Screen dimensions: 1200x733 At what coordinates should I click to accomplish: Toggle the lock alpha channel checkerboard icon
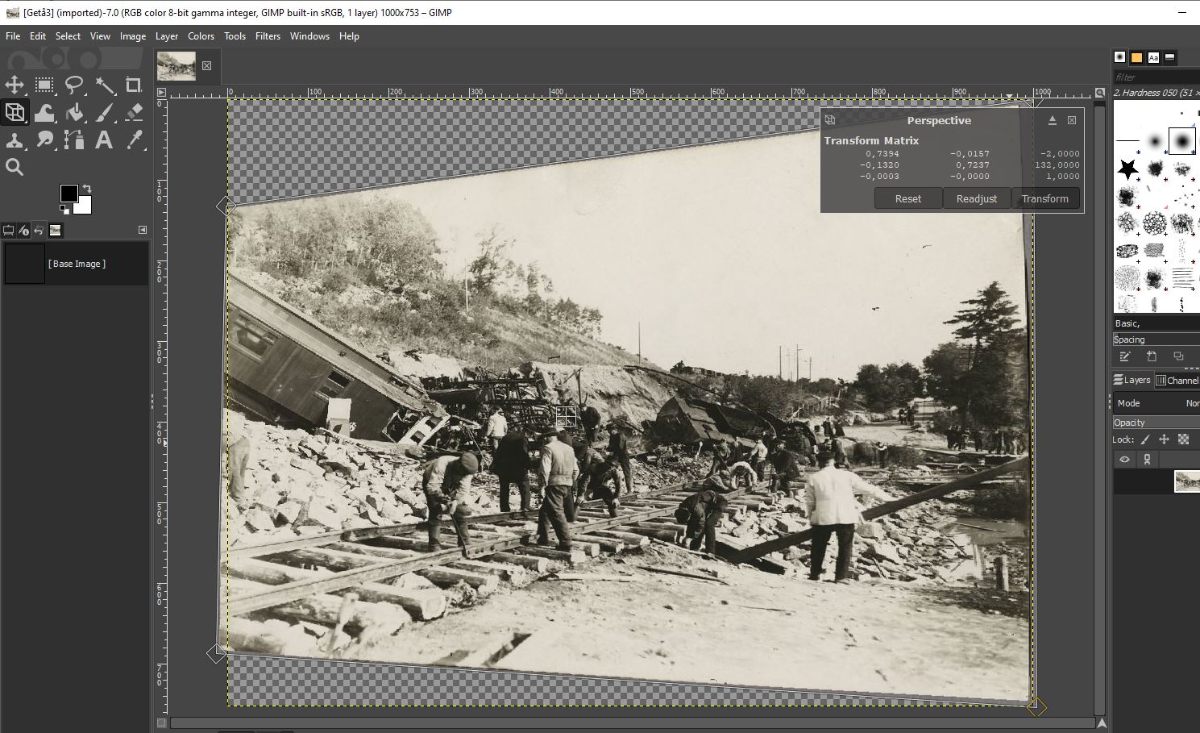(1183, 439)
